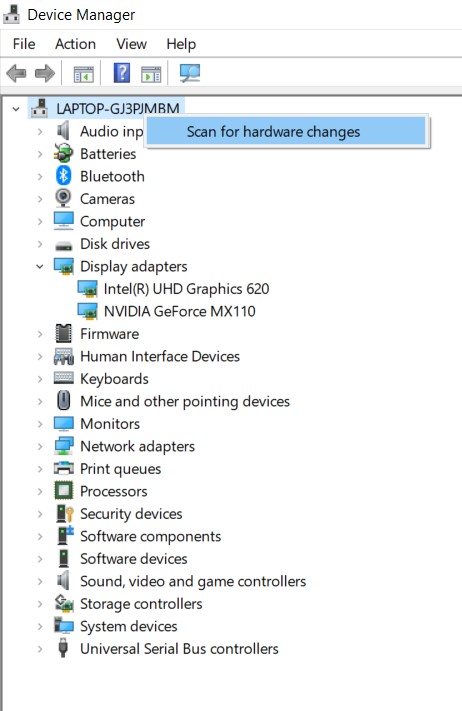Click the System devices icon
Viewport: 462px width, 711px height.
pos(63,625)
